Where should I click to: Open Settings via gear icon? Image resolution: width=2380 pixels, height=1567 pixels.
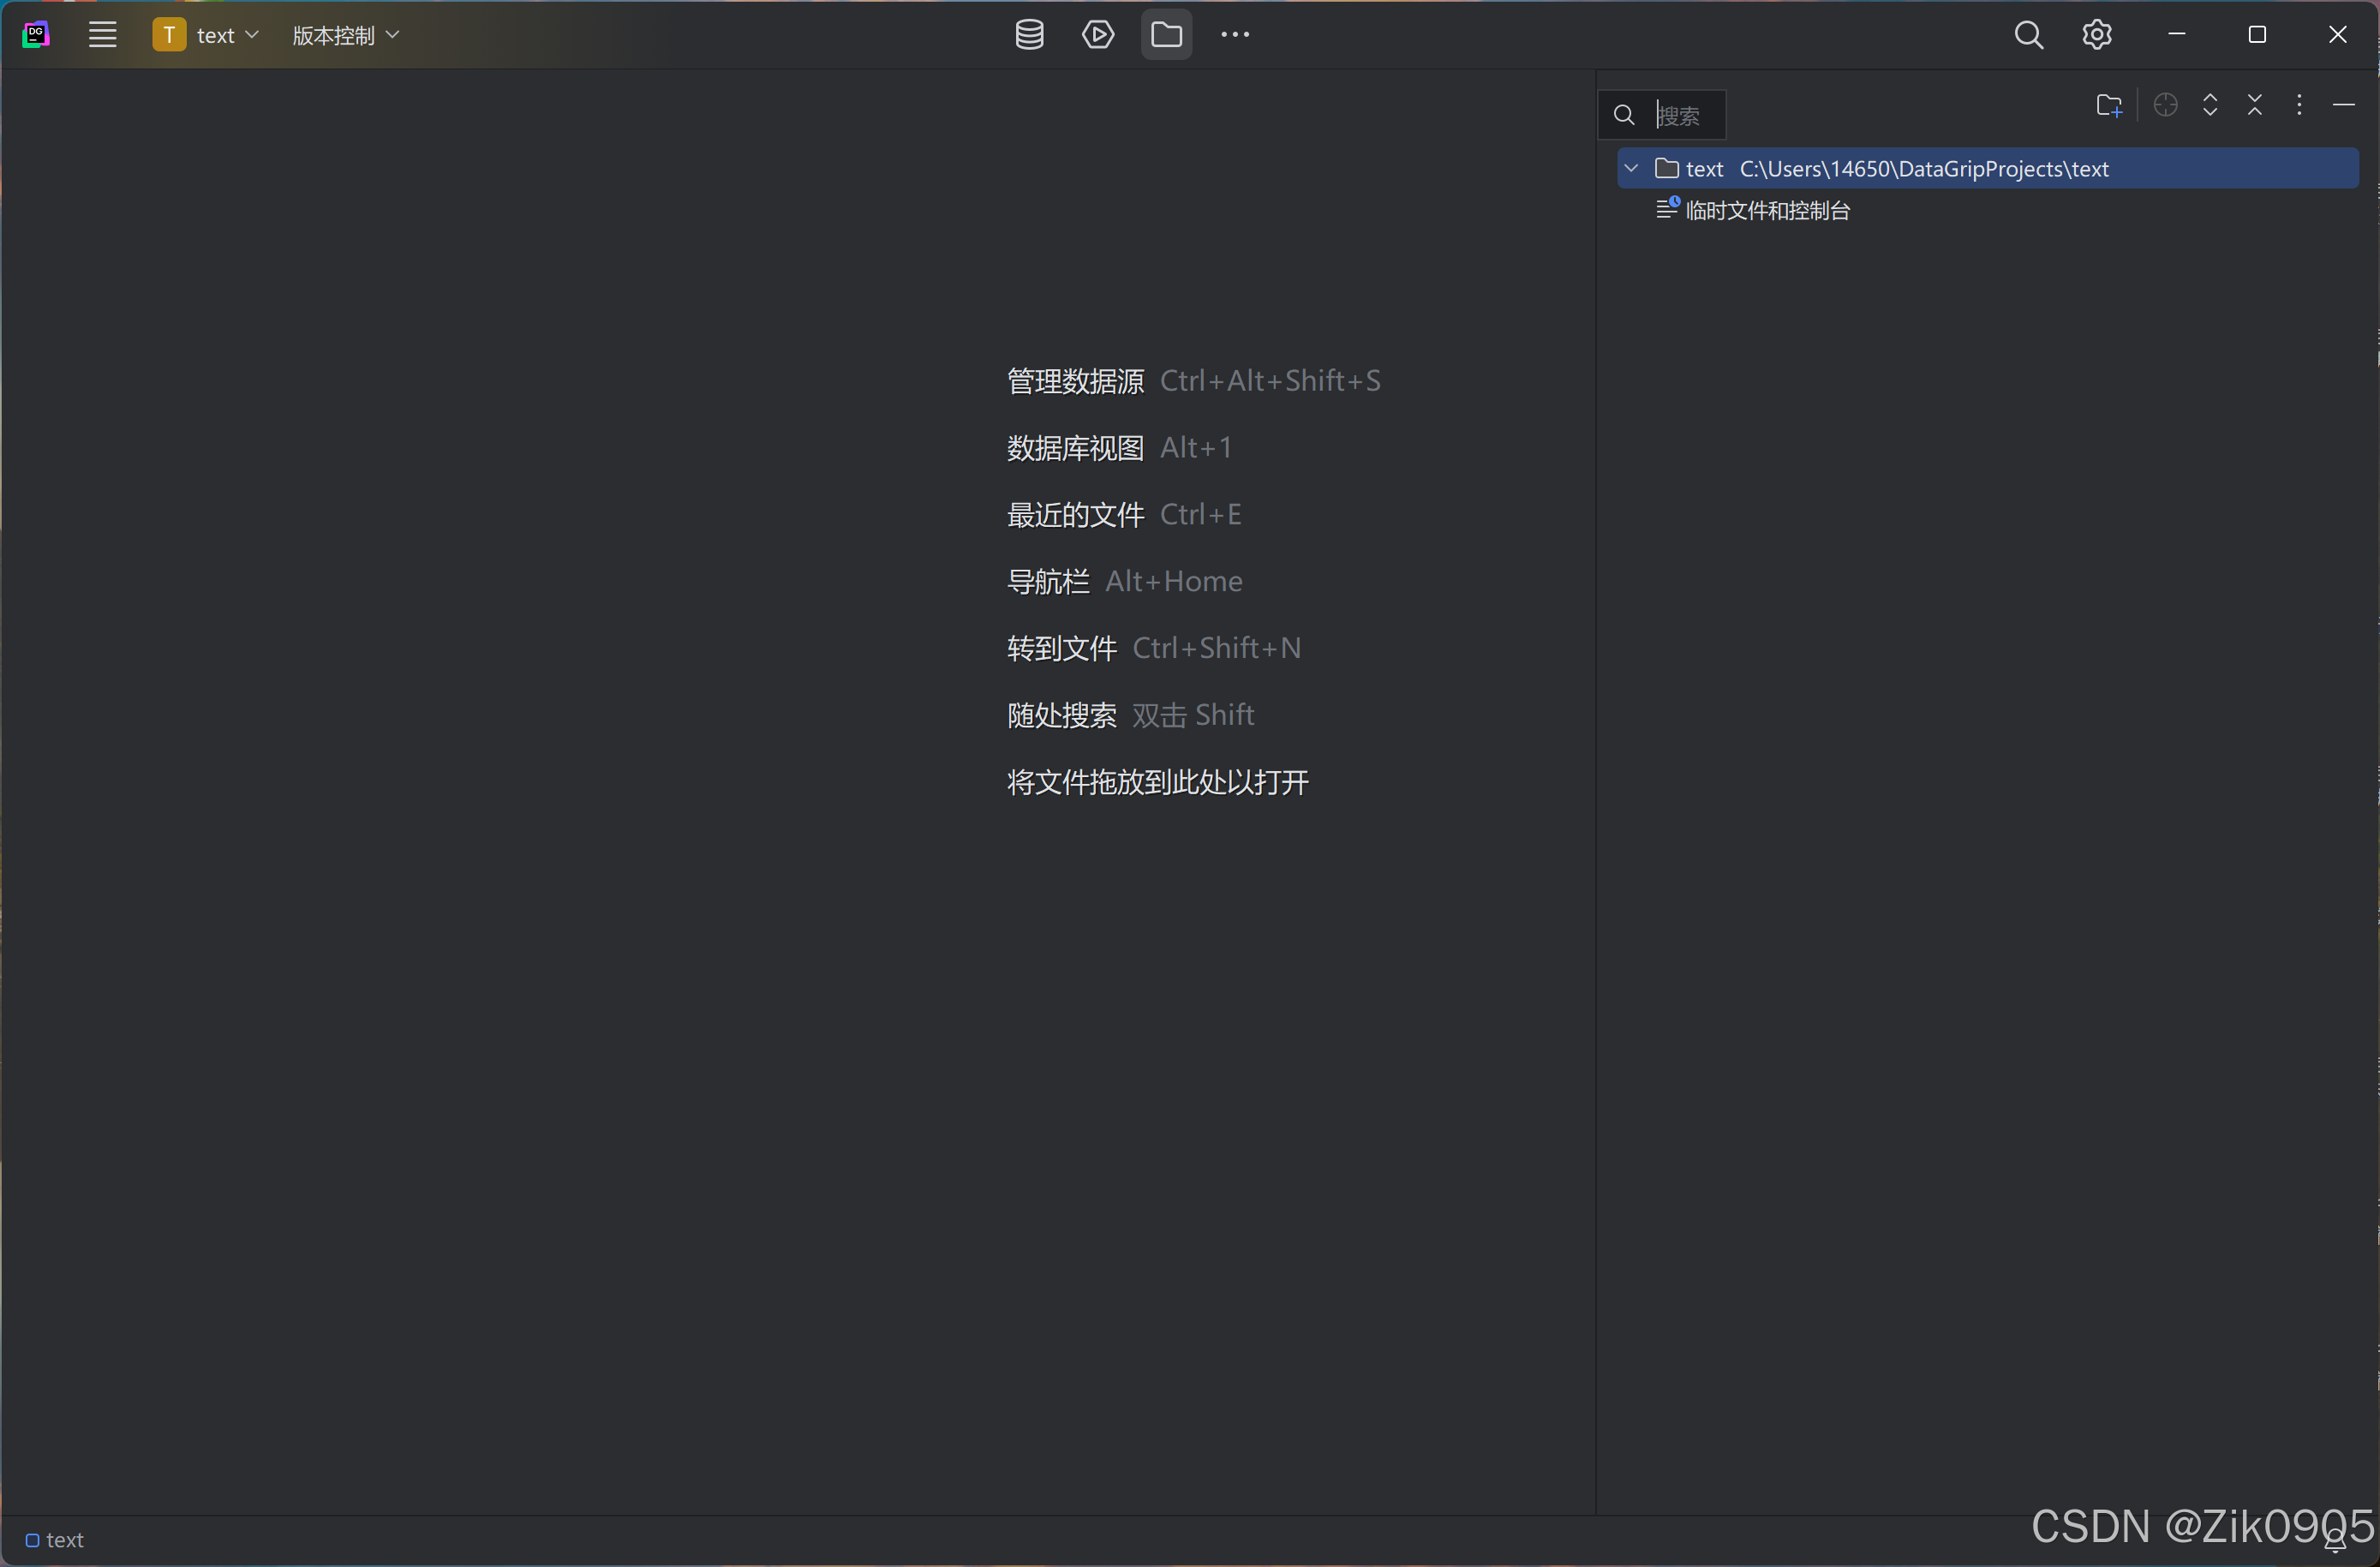click(2096, 34)
